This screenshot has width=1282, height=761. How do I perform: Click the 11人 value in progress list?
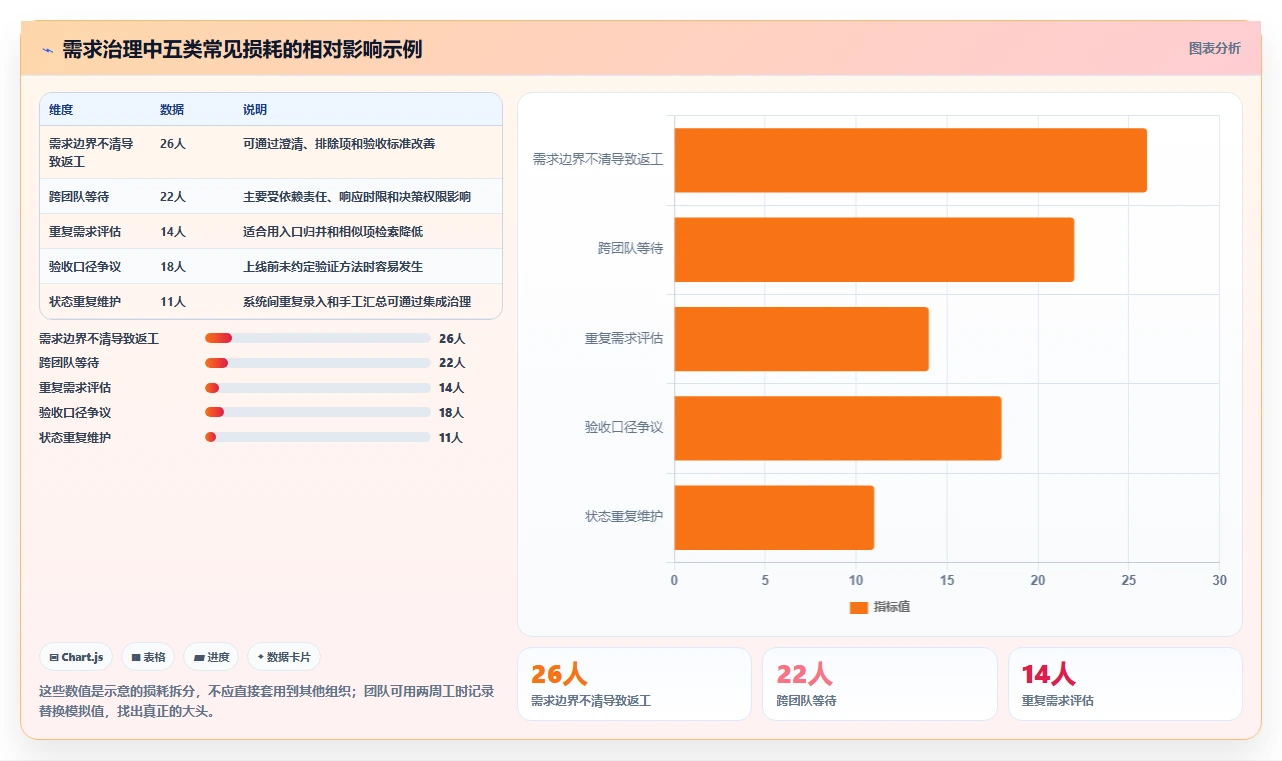click(451, 438)
